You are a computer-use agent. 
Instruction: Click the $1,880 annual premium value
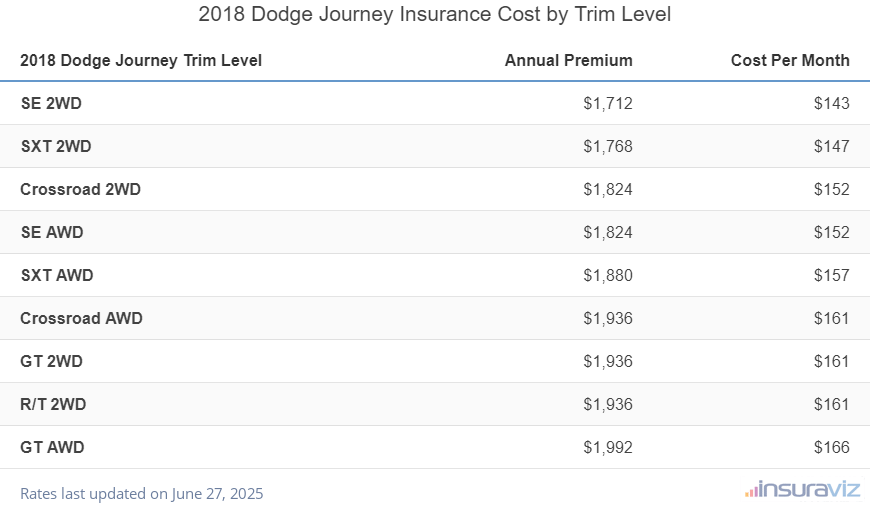tap(608, 275)
